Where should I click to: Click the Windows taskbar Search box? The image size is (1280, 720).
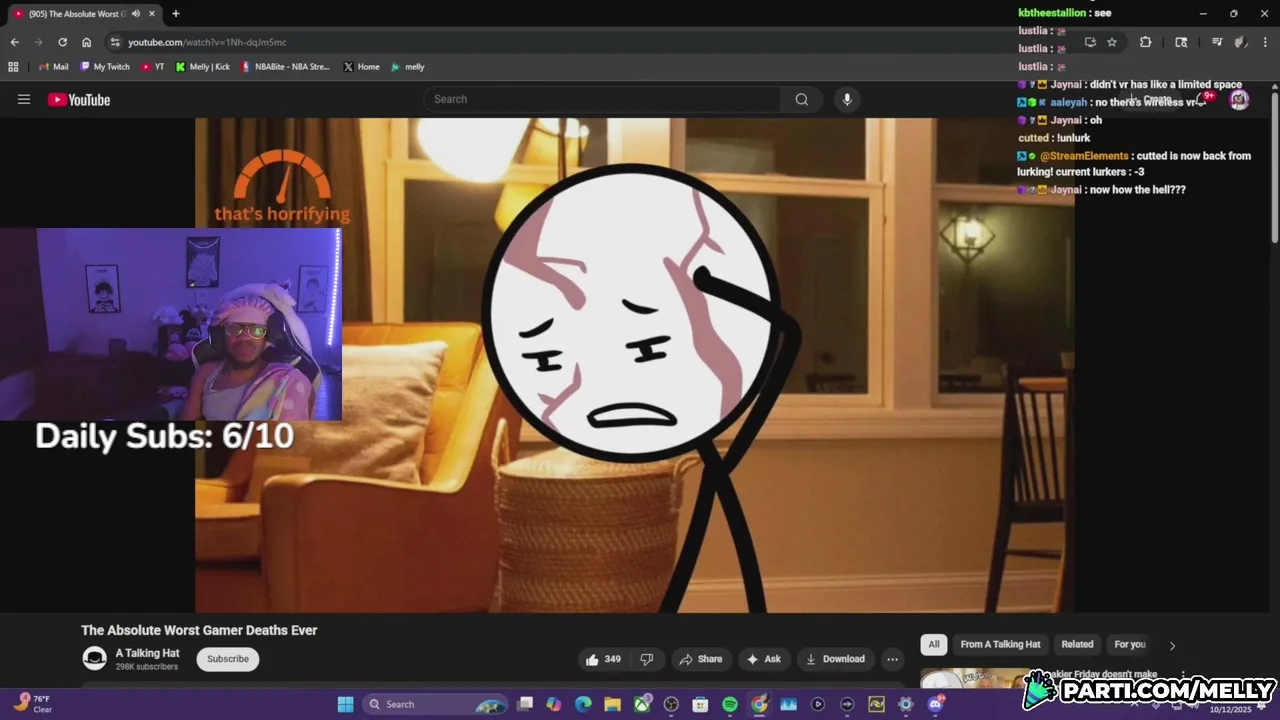point(434,704)
